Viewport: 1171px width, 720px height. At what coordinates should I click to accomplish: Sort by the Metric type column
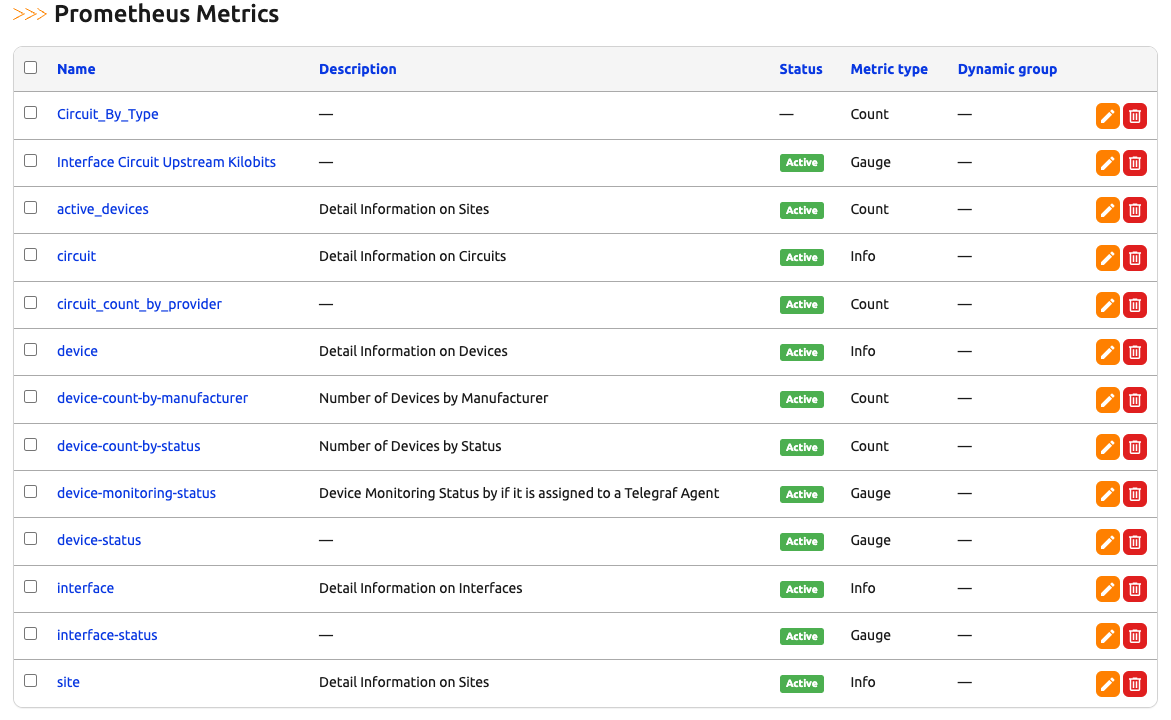click(888, 69)
